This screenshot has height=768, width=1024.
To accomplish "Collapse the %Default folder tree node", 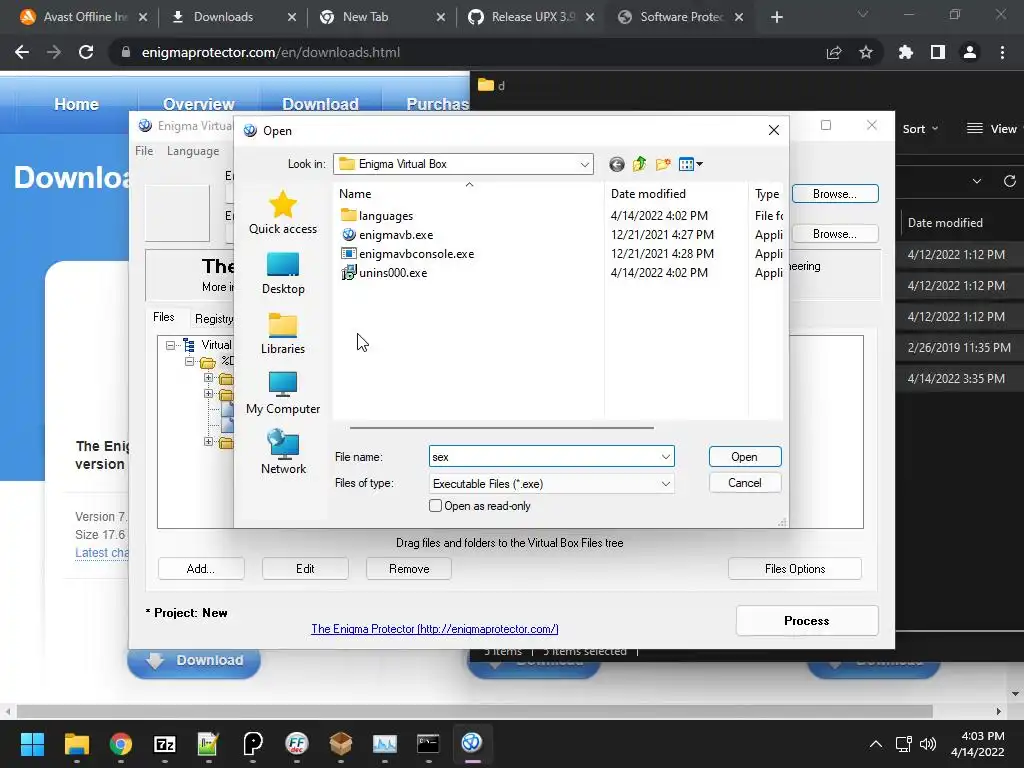I will click(x=189, y=361).
